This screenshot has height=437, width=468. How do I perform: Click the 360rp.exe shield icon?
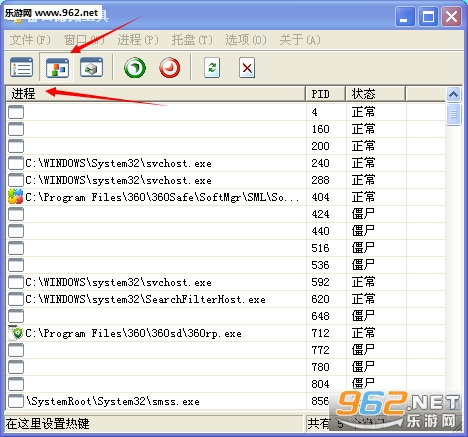tap(15, 333)
